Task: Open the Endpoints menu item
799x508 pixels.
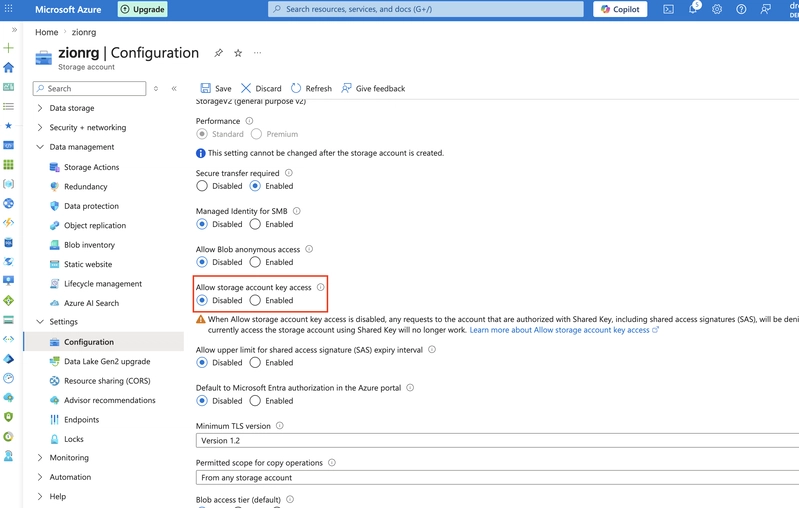Action: (x=82, y=419)
